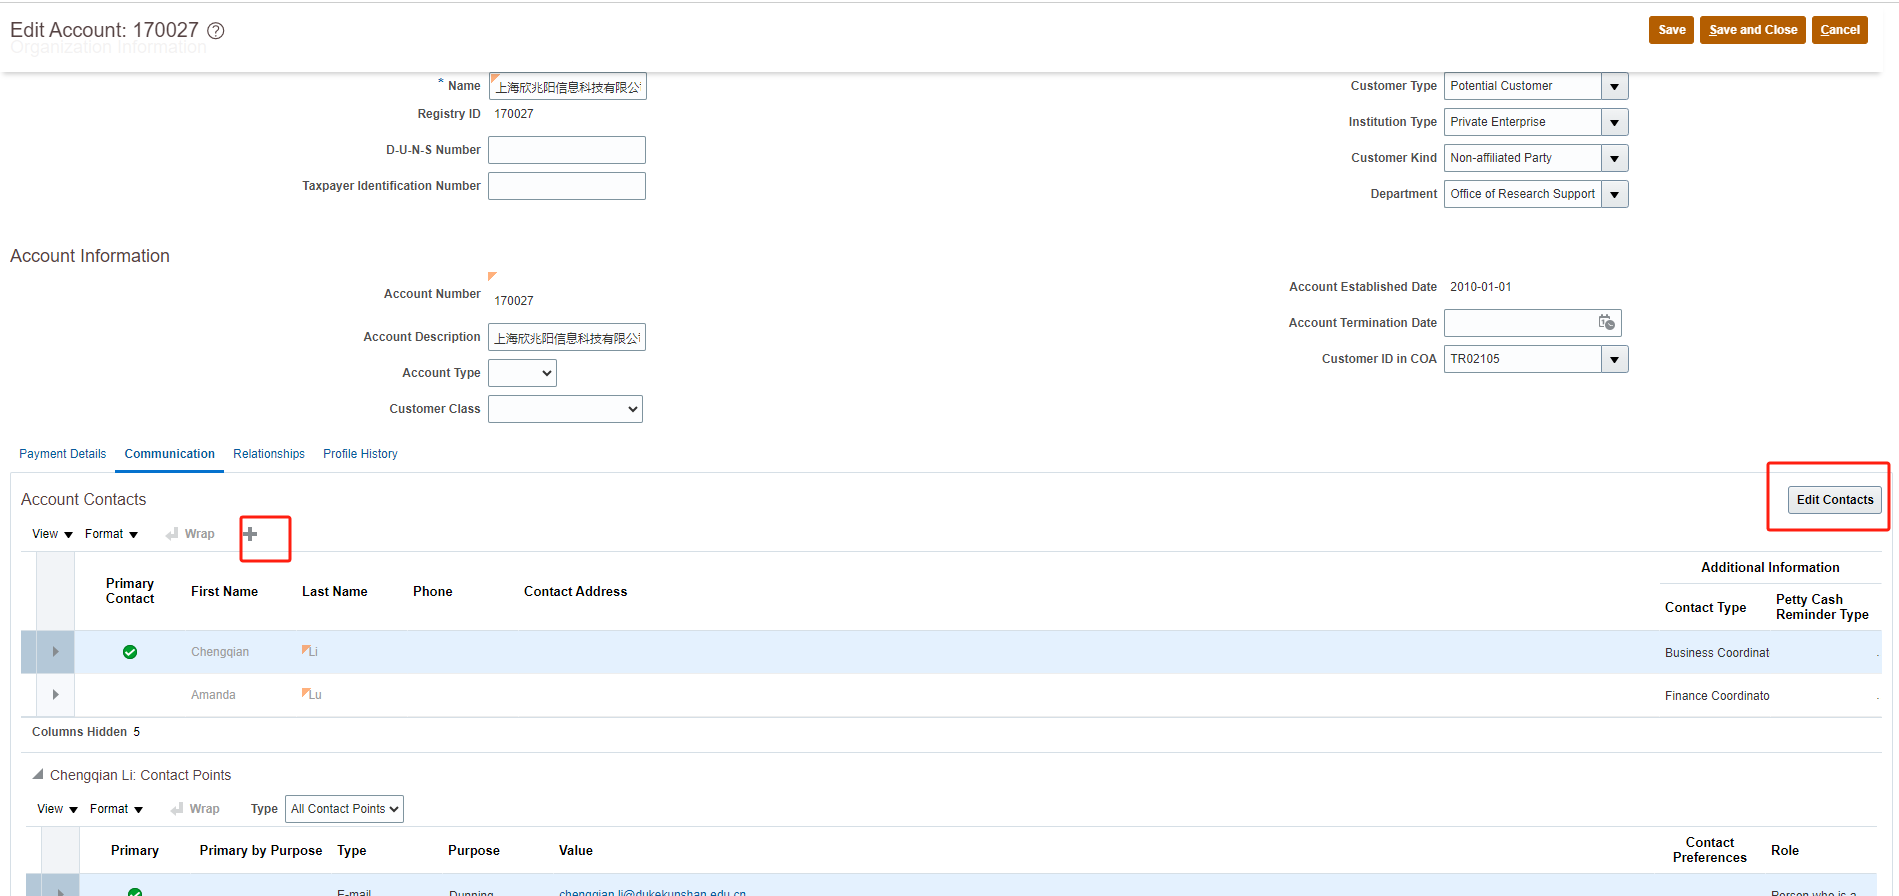Click the Account Description field
Viewport: 1899px width, 896px height.
coord(567,337)
